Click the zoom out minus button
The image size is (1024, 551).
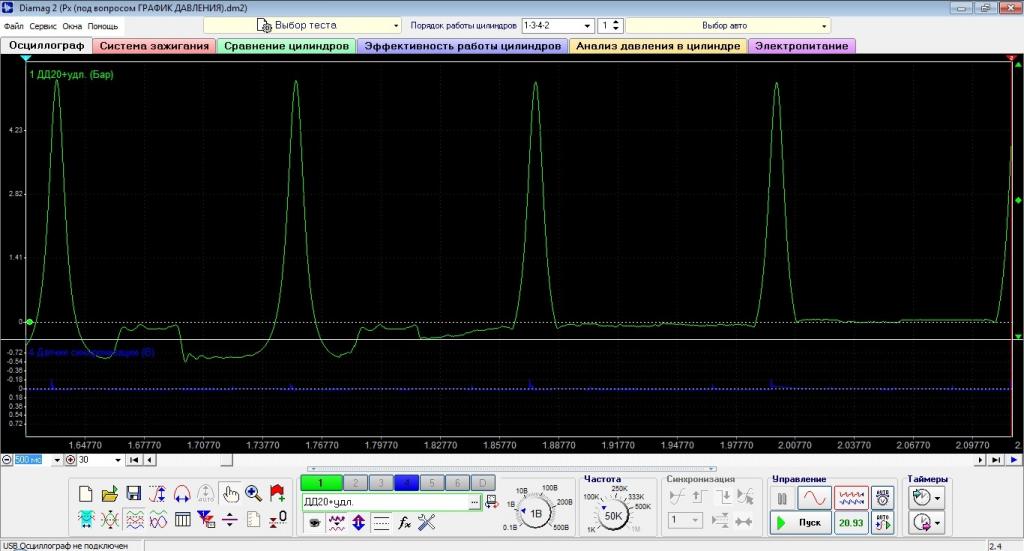click(x=7, y=460)
